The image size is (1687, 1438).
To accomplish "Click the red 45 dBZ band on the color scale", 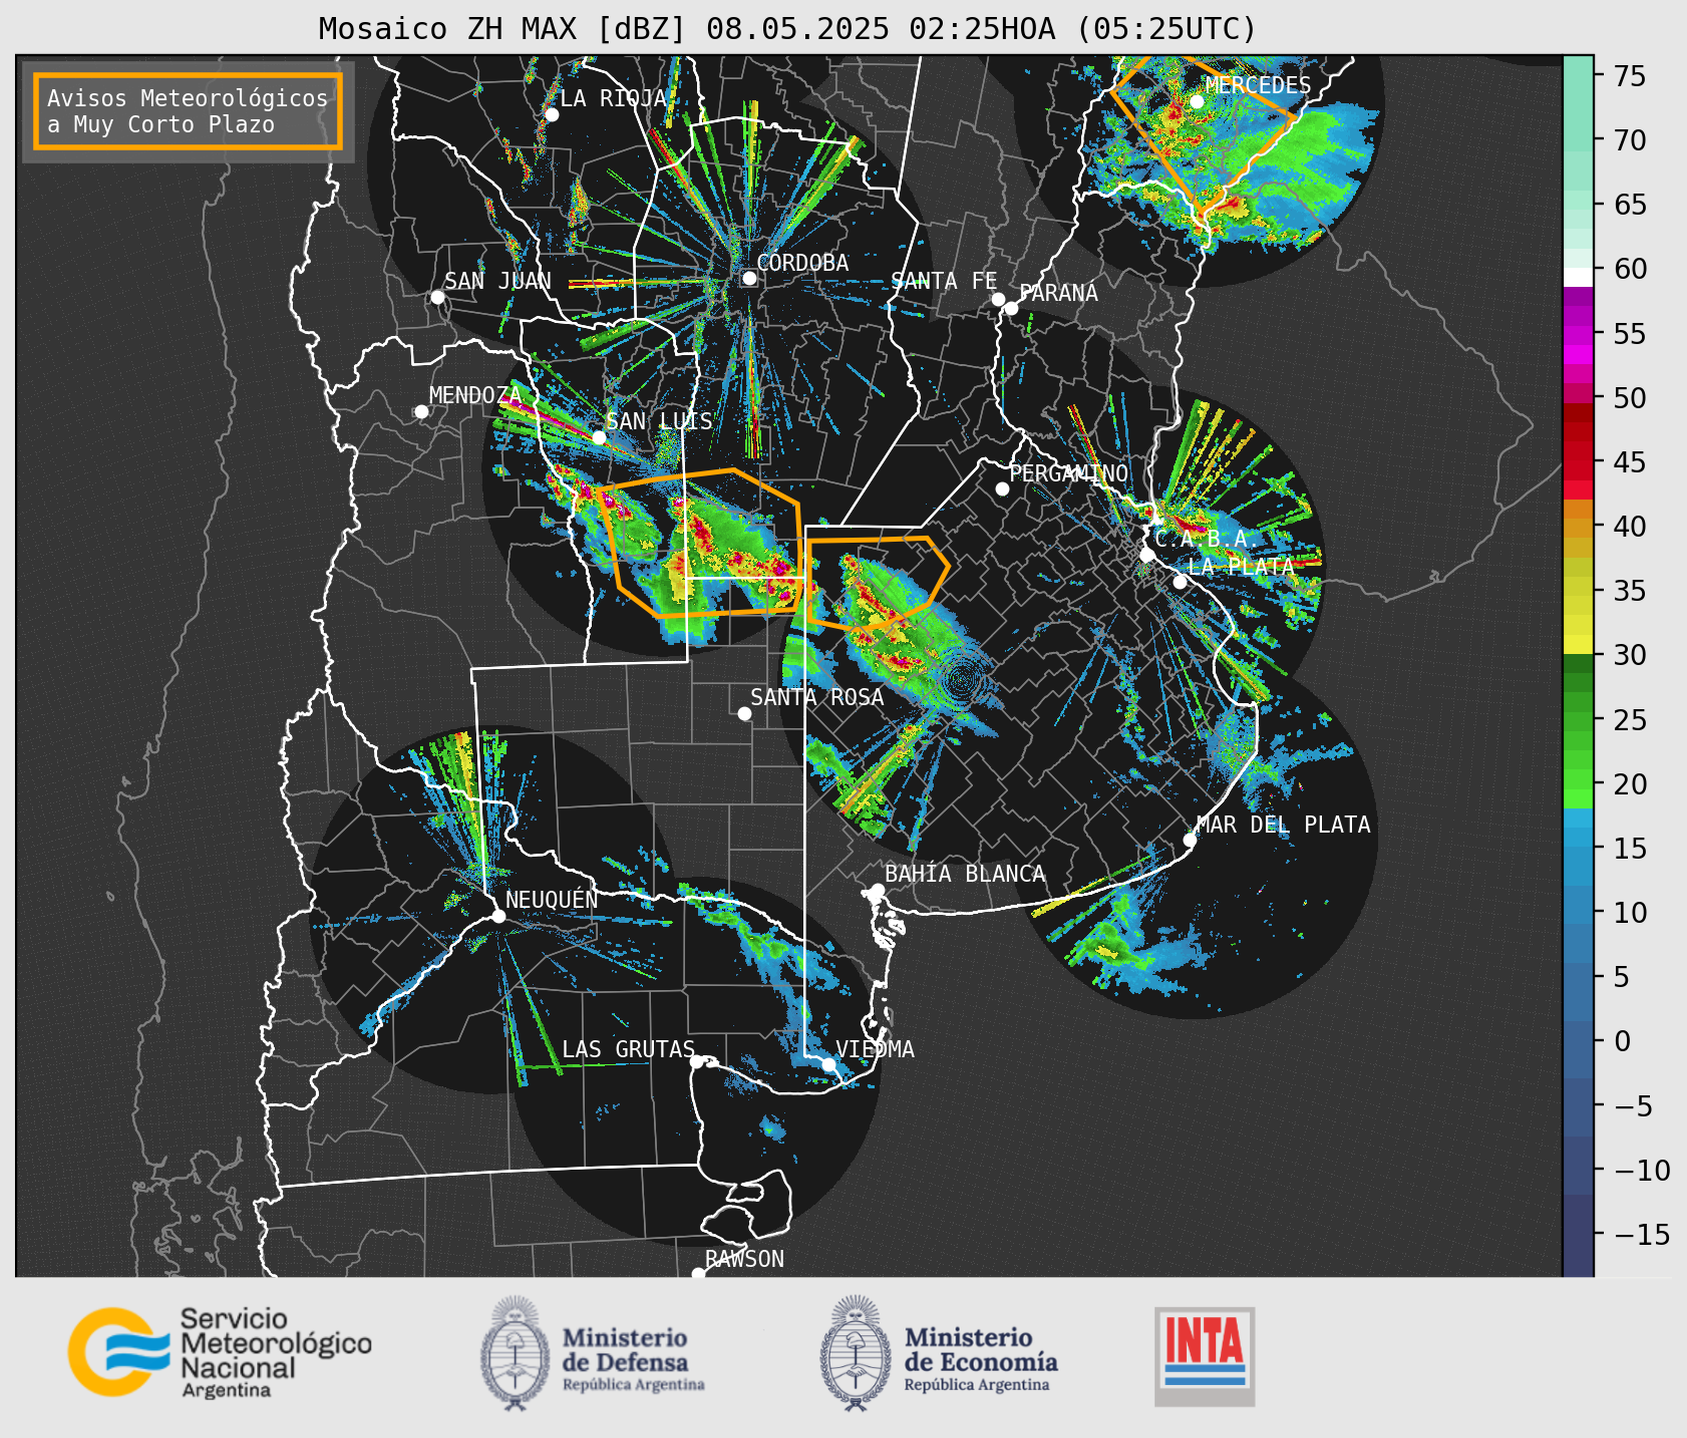I will coord(1578,462).
